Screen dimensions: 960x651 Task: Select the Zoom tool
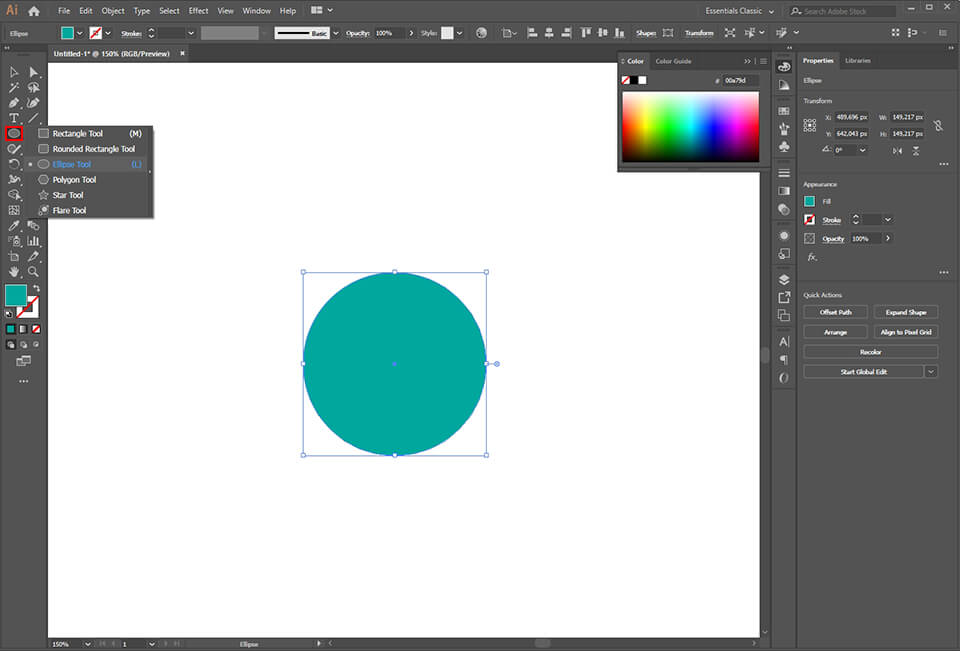click(32, 271)
